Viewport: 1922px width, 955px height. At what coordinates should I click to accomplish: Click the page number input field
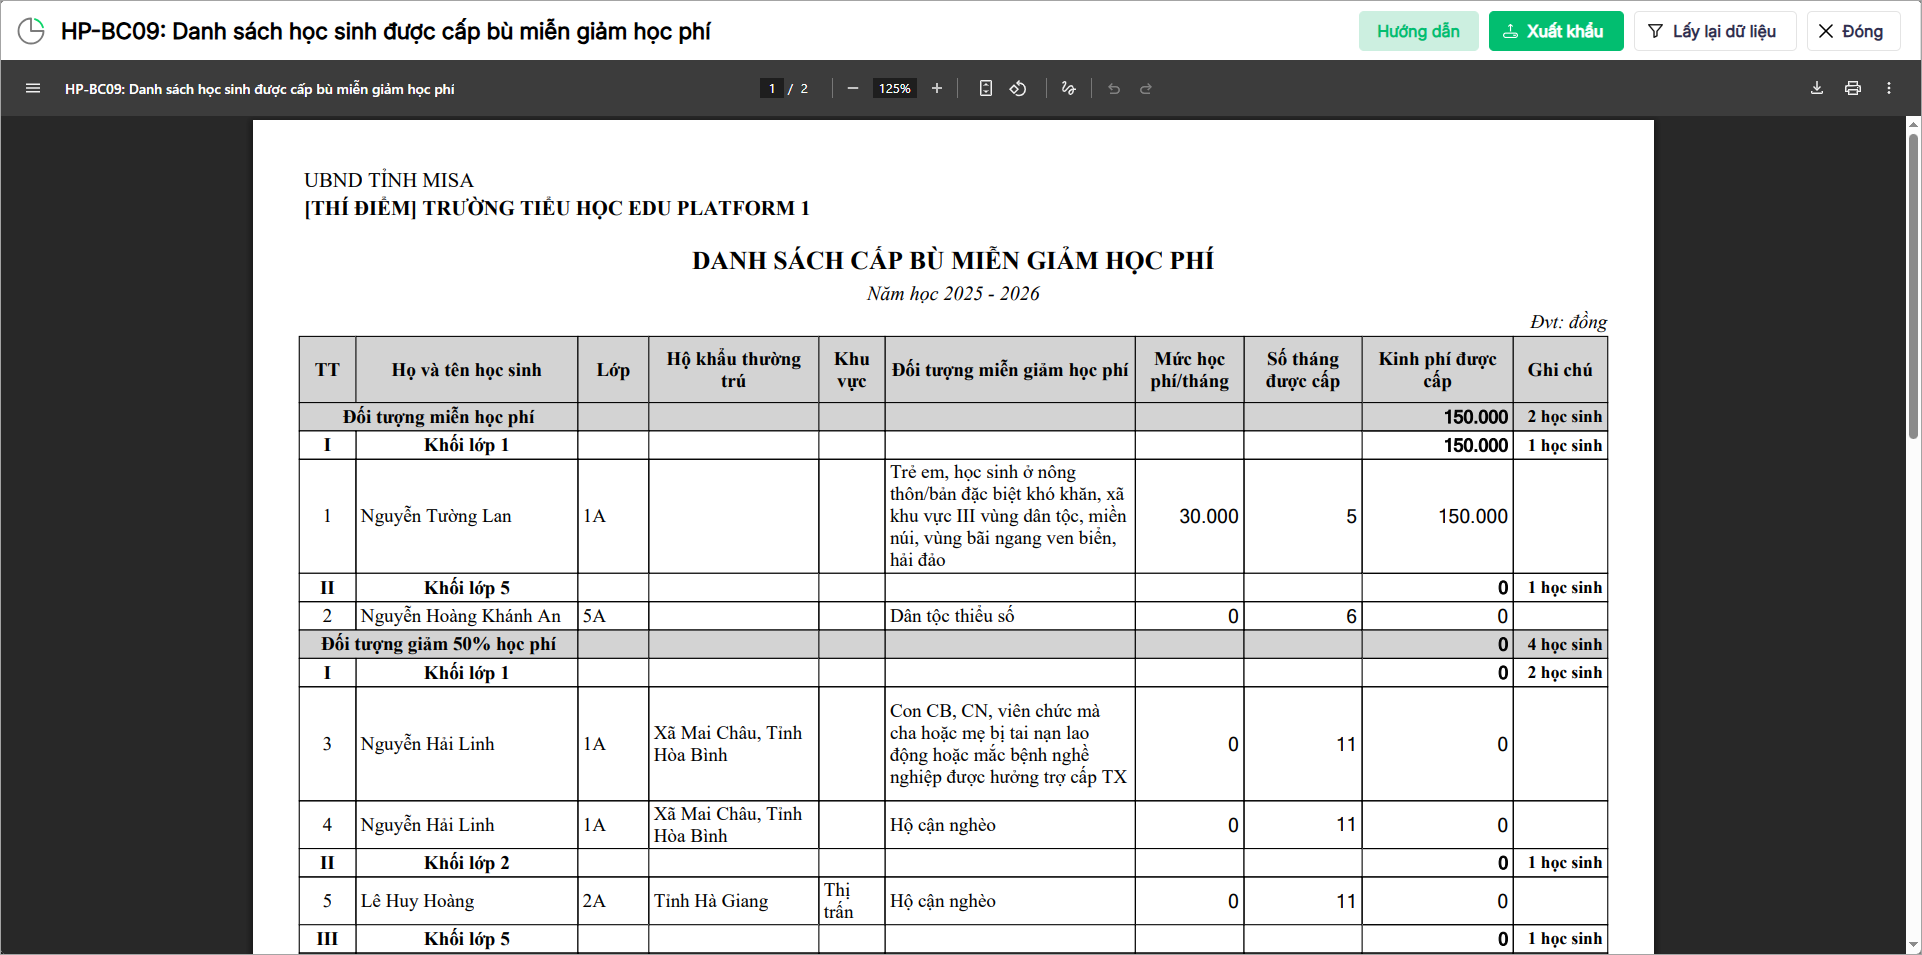(x=771, y=88)
